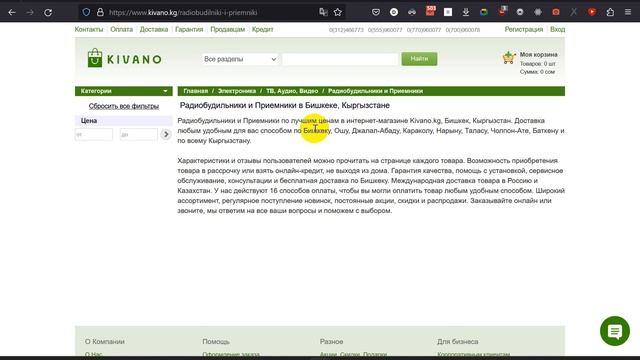Apply price filter with arrow button
640x360 pixels.
(x=166, y=134)
